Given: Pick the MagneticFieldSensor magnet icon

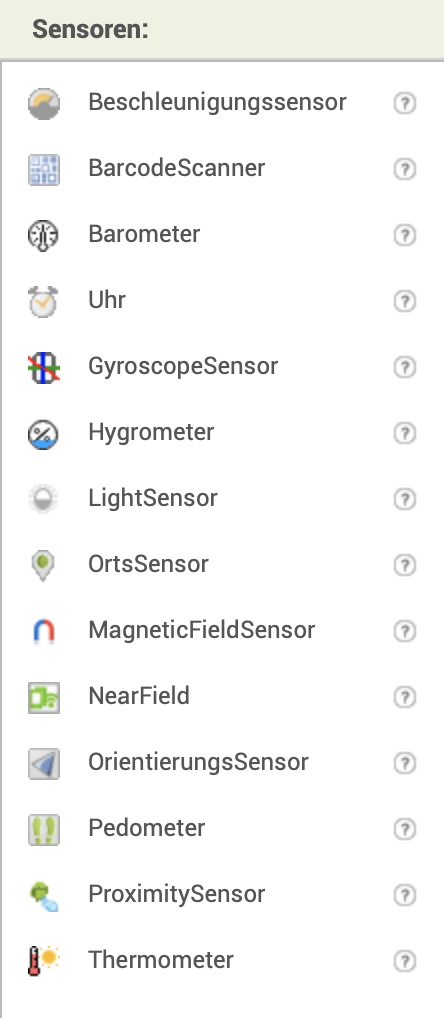Looking at the screenshot, I should tap(43, 631).
